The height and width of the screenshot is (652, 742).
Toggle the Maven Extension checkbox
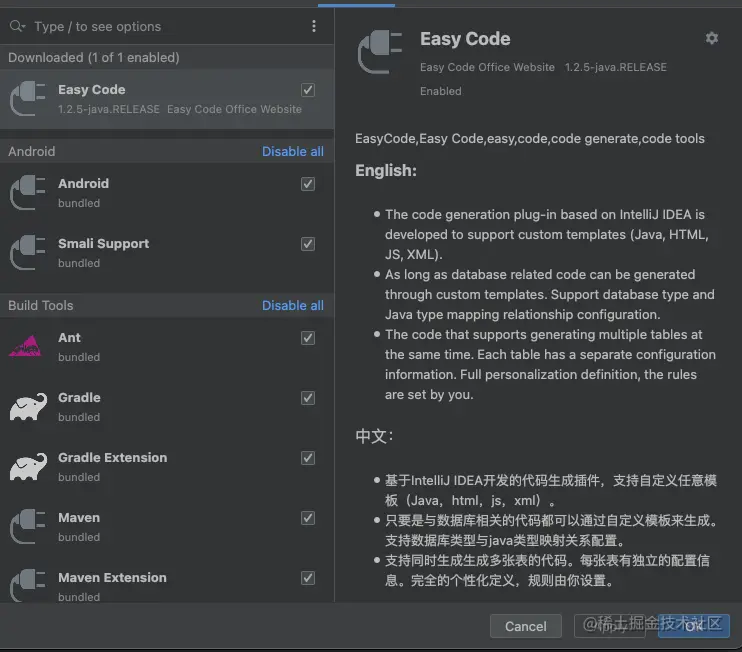tap(308, 578)
